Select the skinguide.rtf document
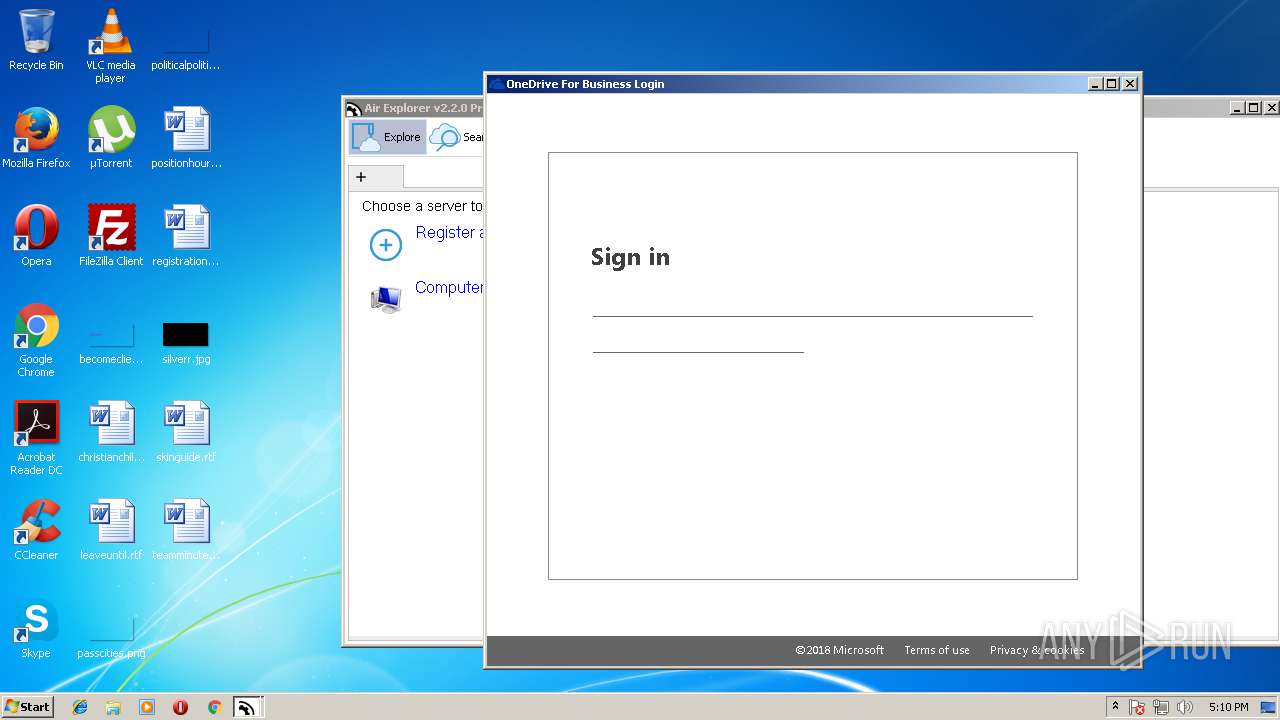1280x720 pixels. click(x=186, y=432)
